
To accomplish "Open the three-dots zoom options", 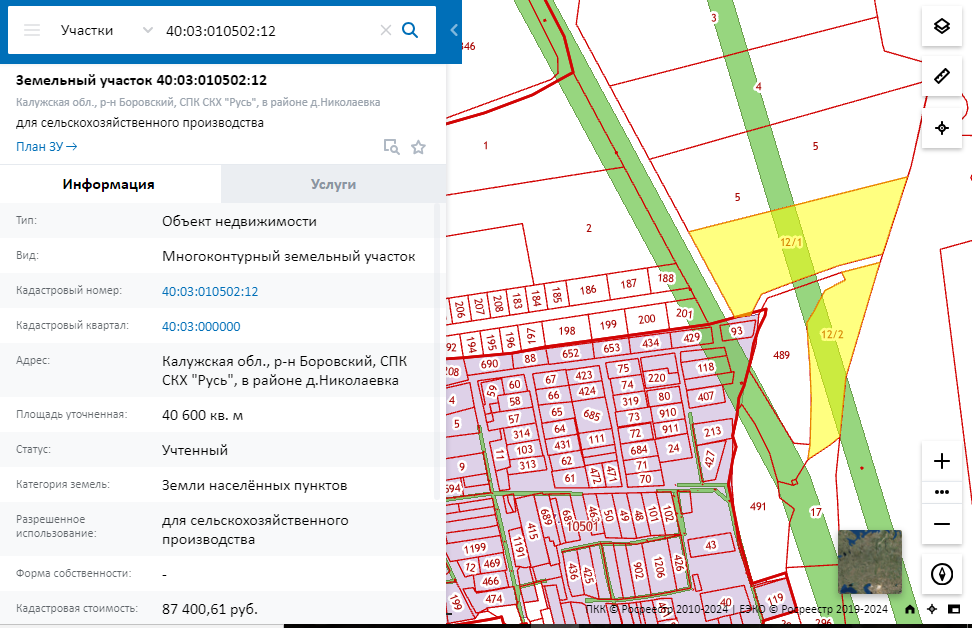I will pyautogui.click(x=942, y=492).
